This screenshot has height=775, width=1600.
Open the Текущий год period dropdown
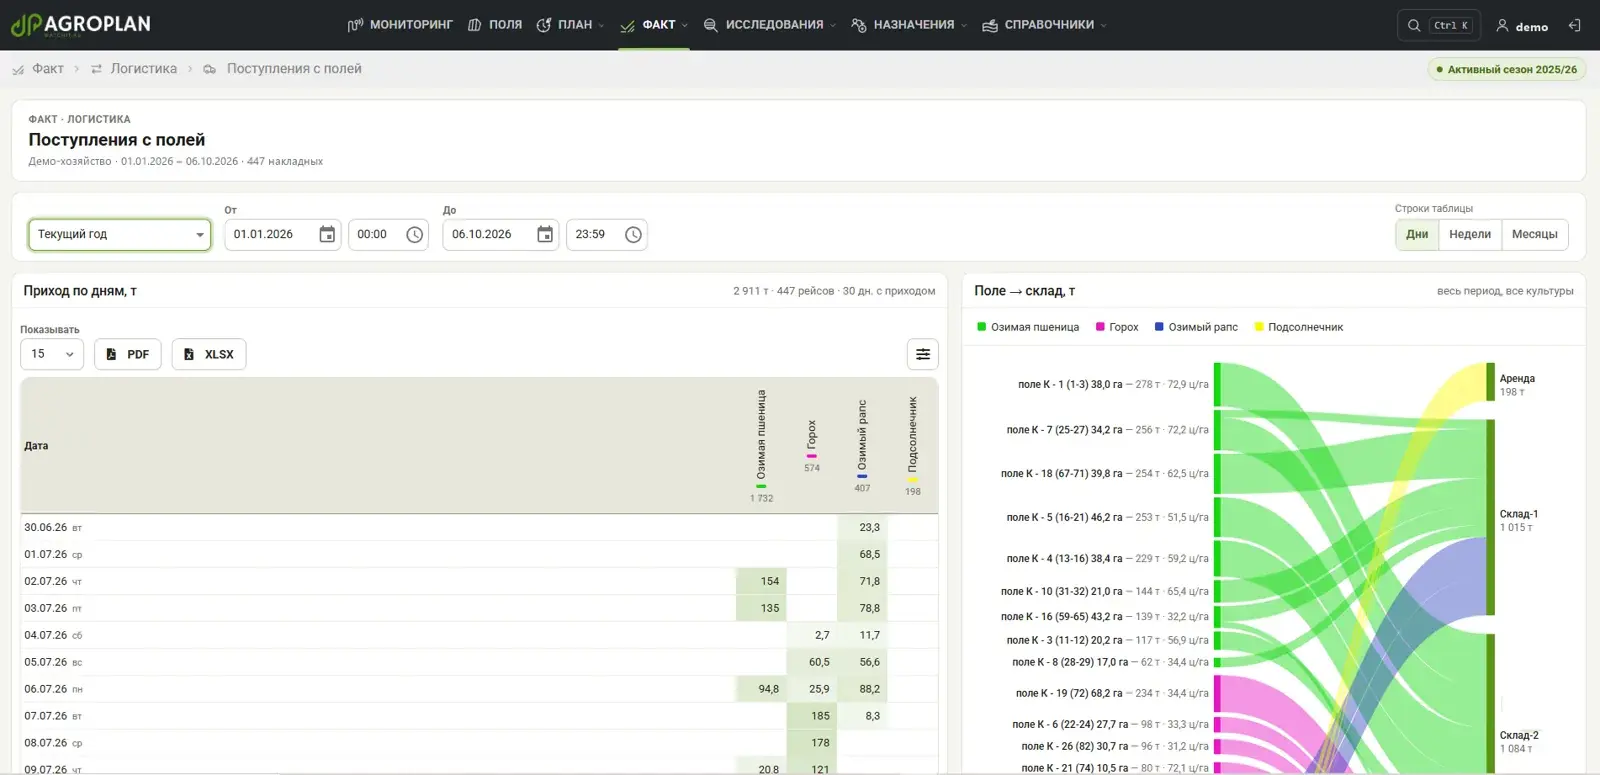120,234
